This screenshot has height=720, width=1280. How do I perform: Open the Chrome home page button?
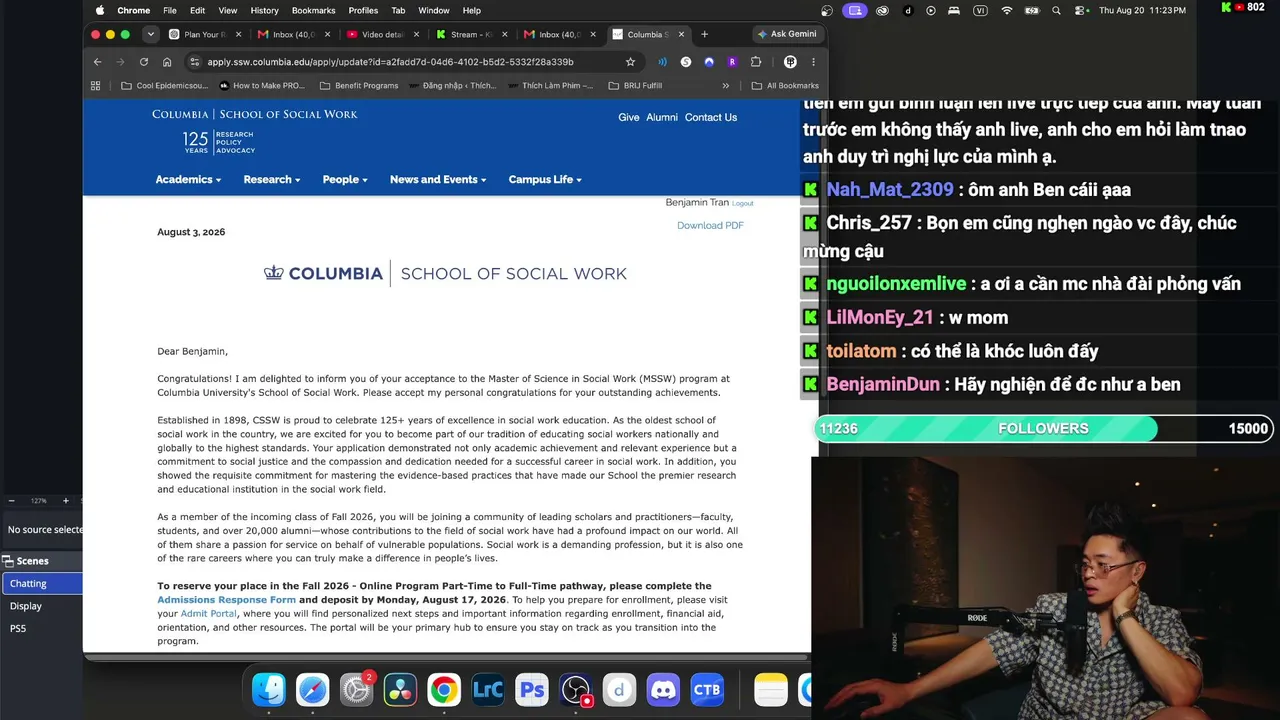167,62
